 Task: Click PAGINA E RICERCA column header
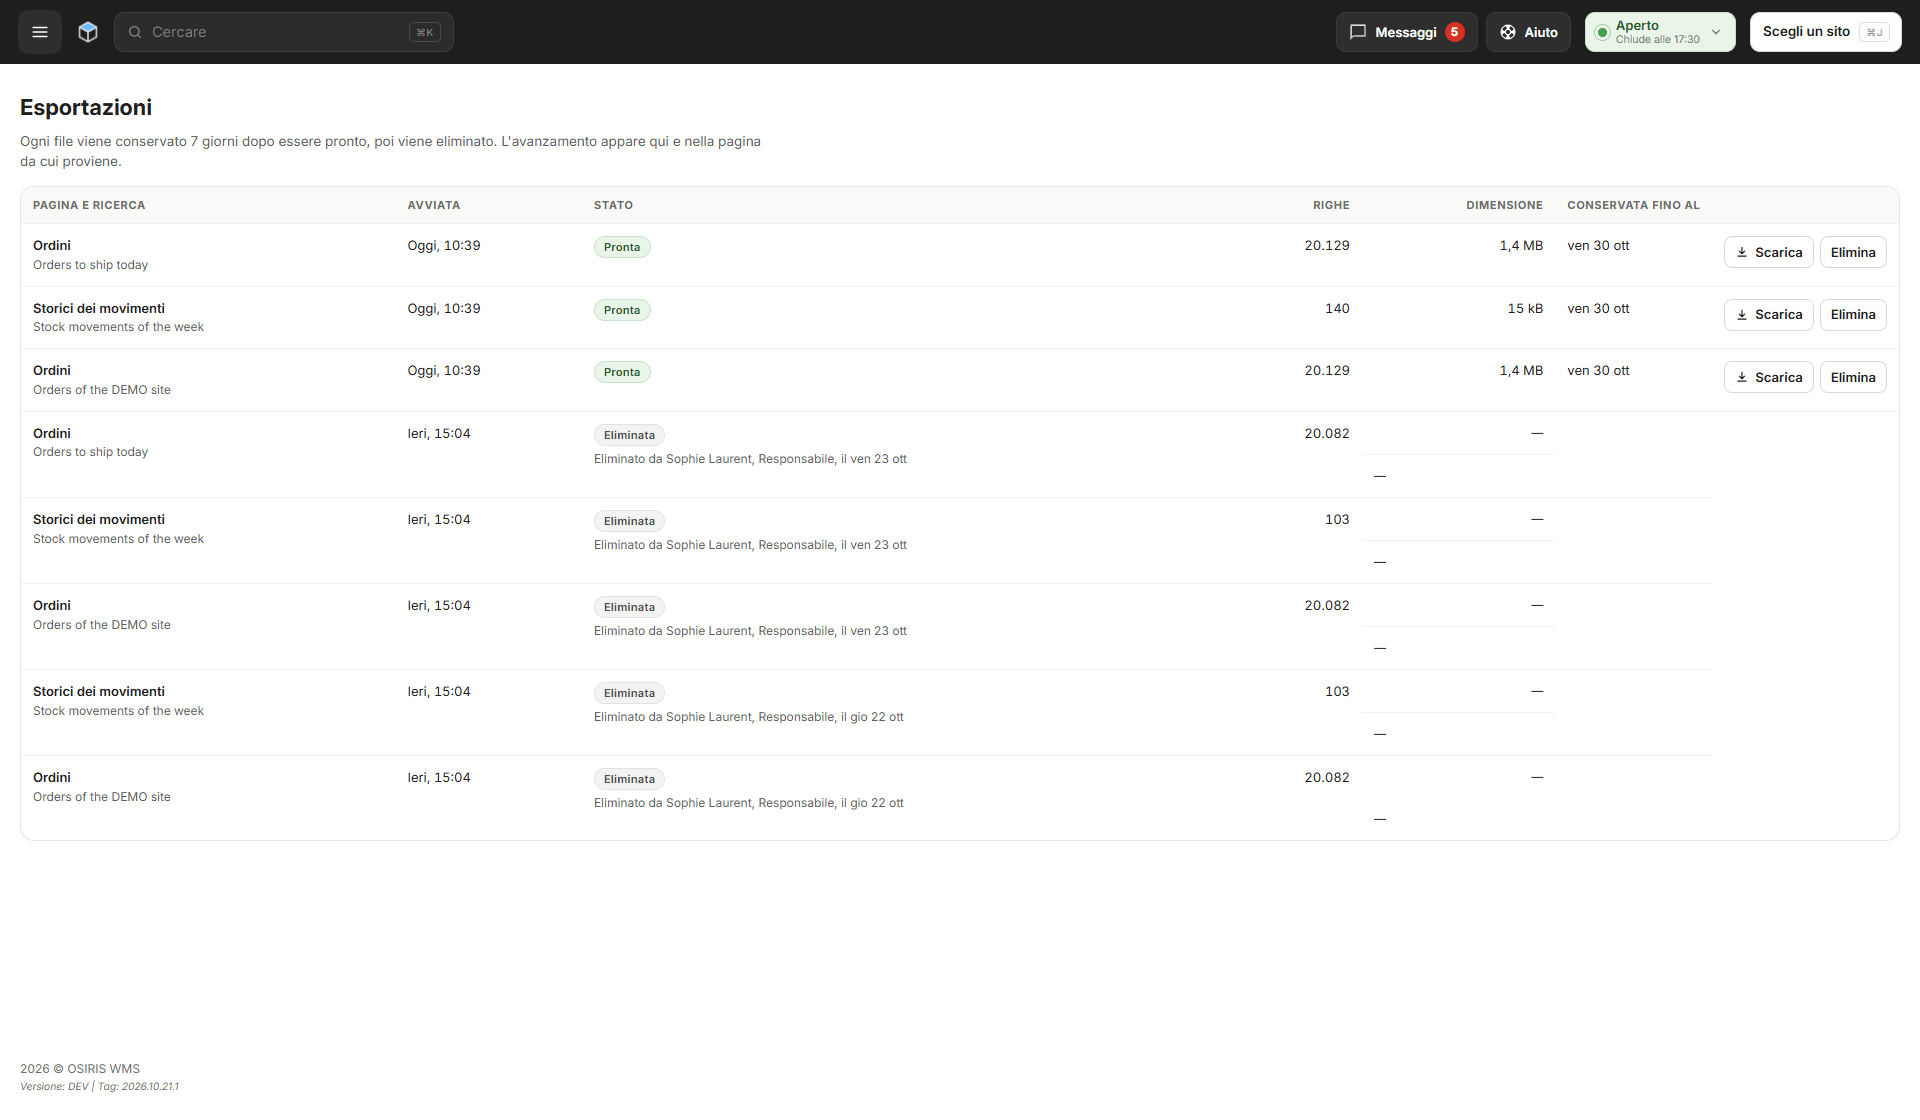click(89, 205)
